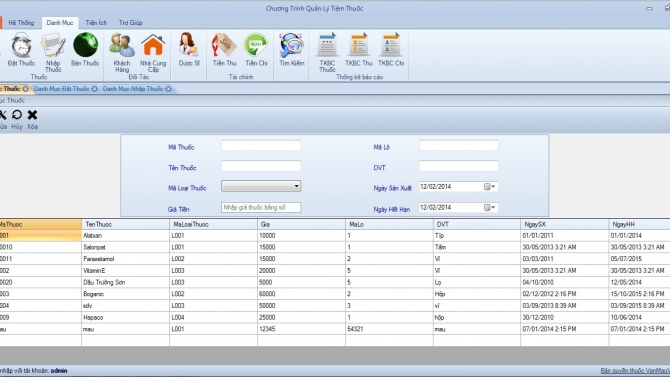This screenshot has height=377, width=670.
Task: Click the 30/12/2010 NgaySX cell
Action: tap(565, 318)
